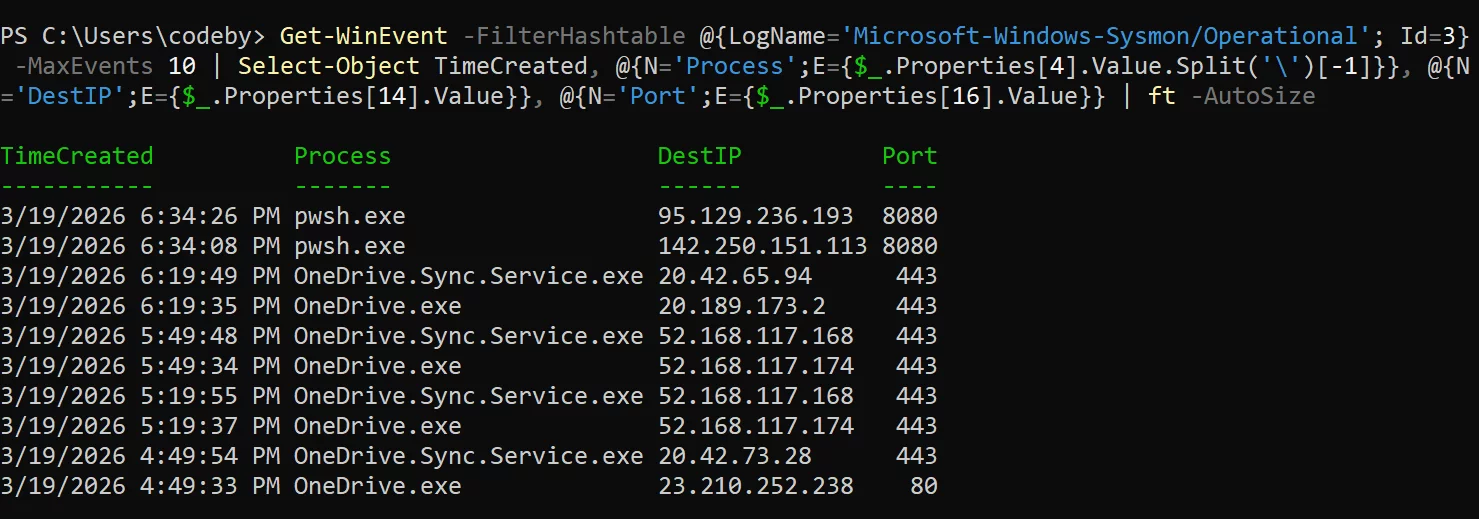Click destination IP 20.42.65.94
This screenshot has height=519, width=1479.
click(734, 276)
